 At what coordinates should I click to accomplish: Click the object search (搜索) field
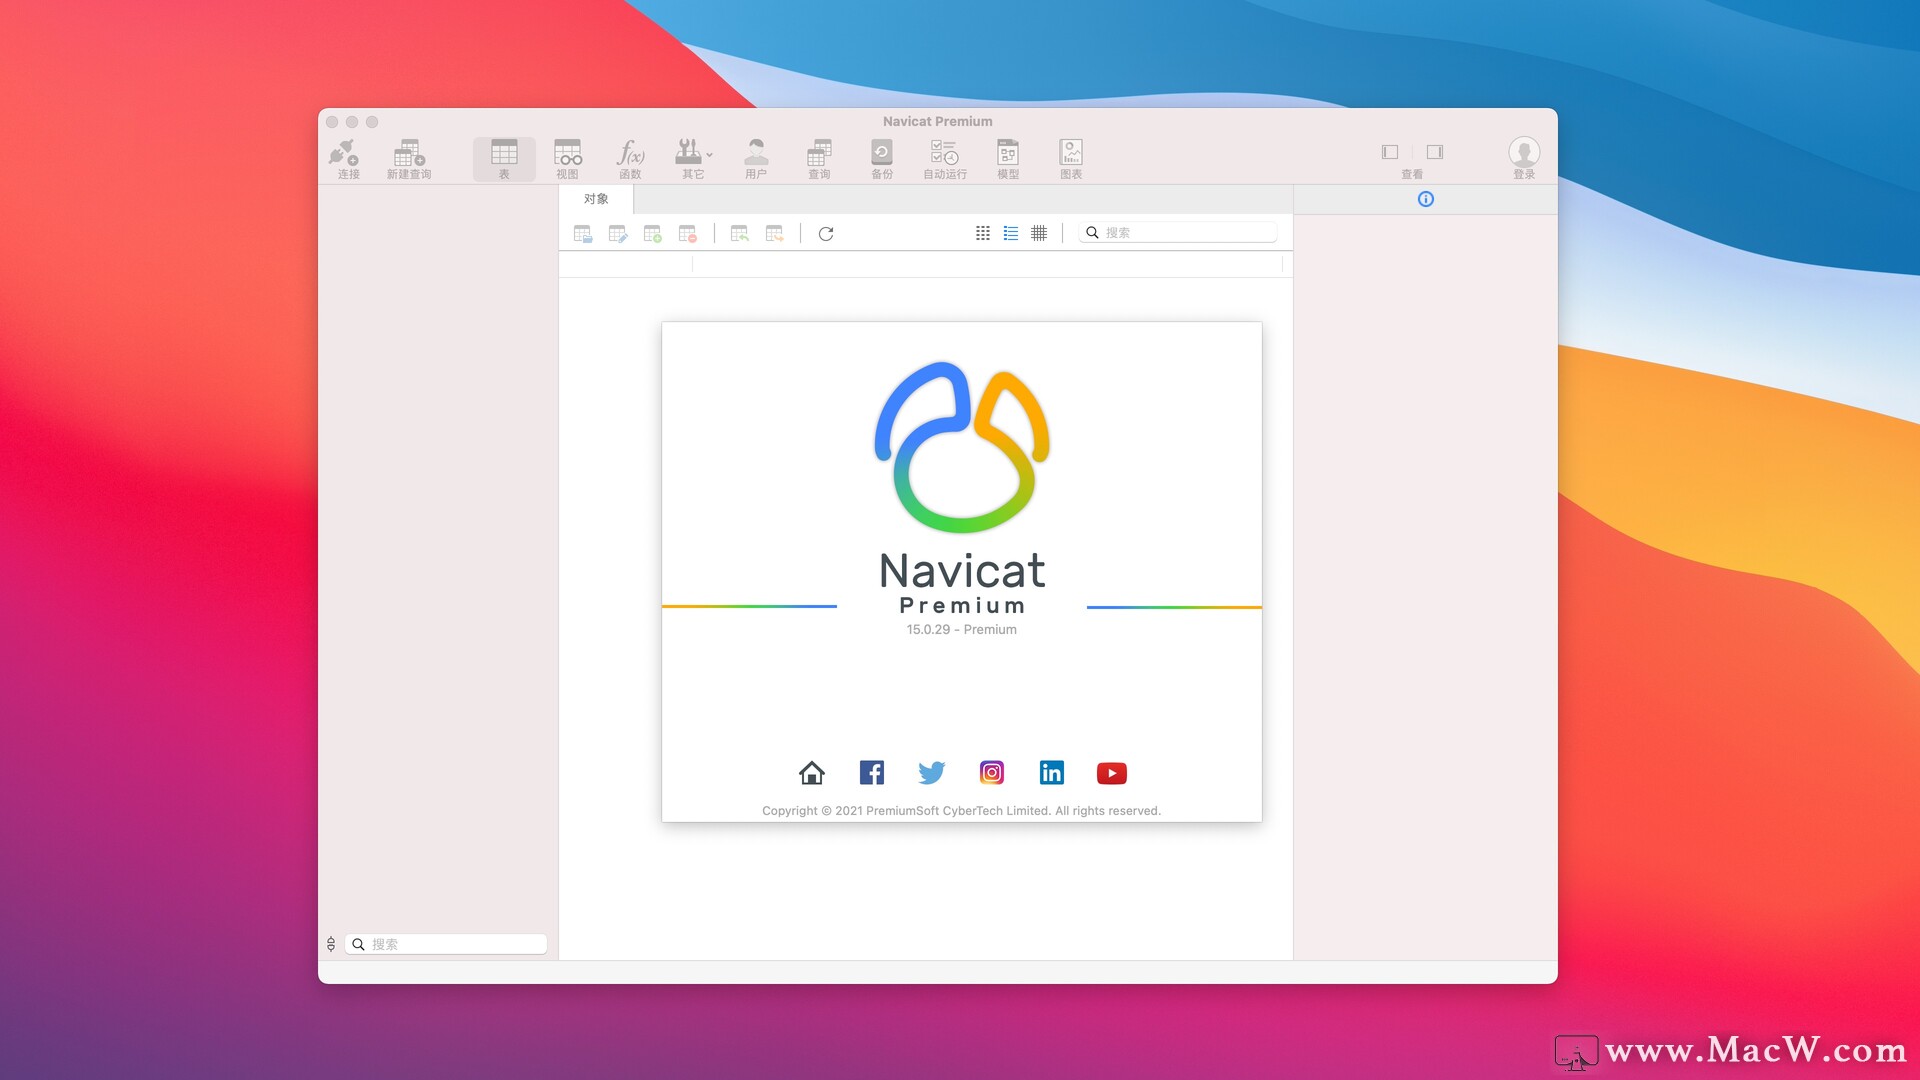1178,232
